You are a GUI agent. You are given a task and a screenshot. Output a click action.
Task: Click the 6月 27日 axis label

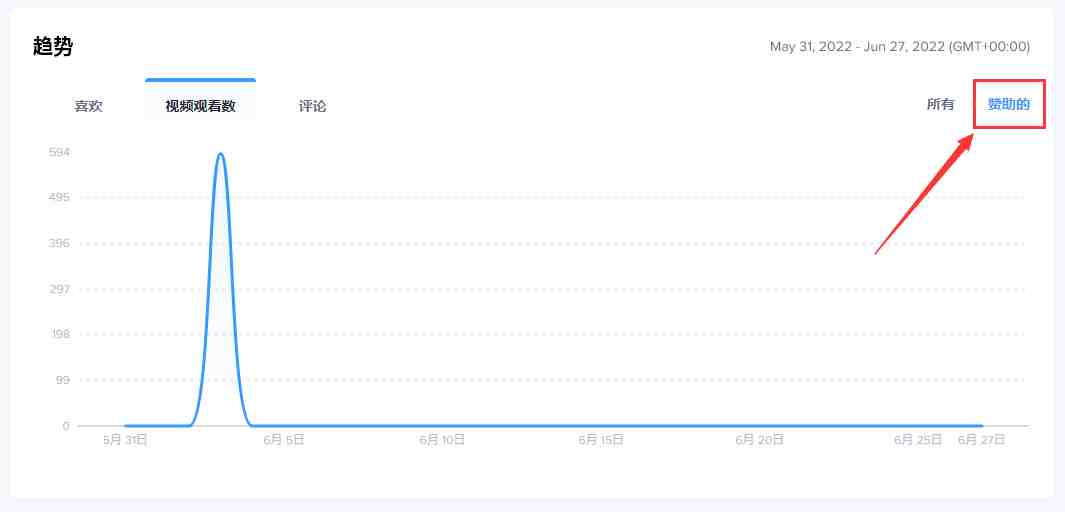pyautogui.click(x=980, y=439)
